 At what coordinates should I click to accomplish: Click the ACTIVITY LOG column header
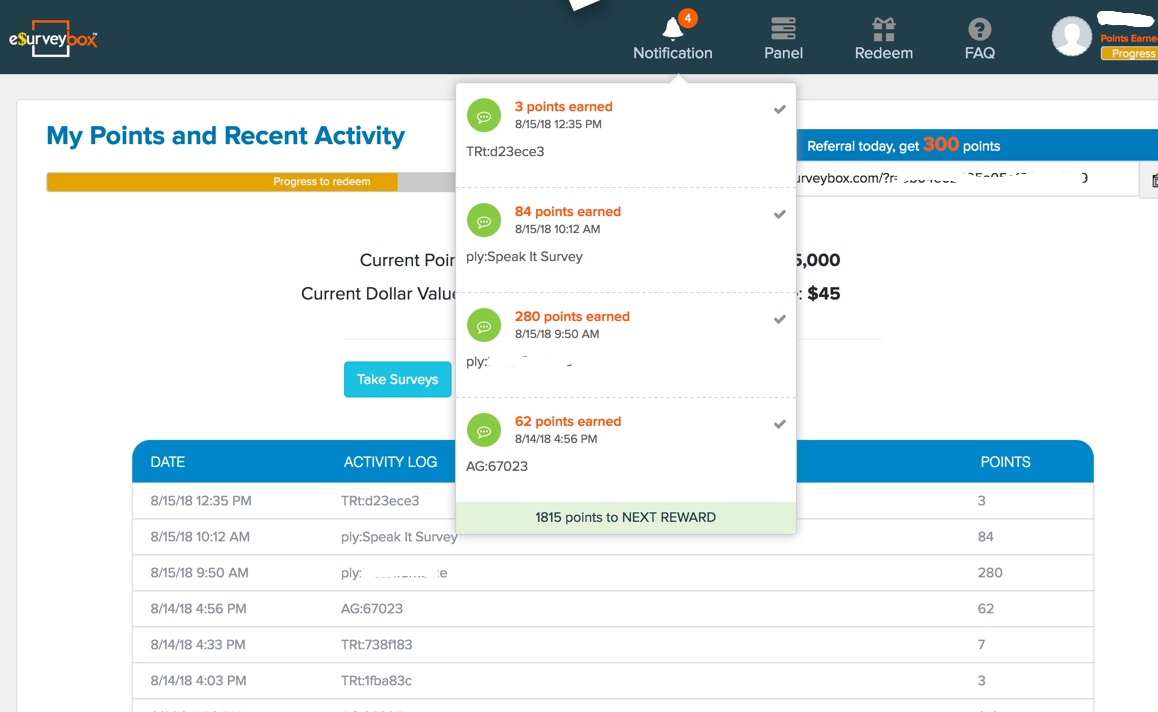(390, 462)
